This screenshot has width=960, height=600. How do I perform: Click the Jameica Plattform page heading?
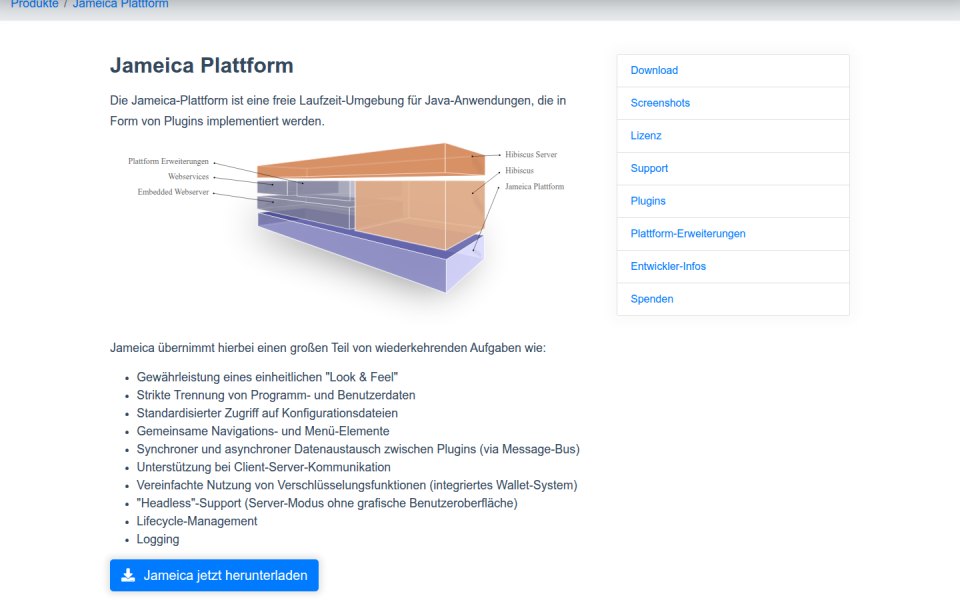(201, 66)
